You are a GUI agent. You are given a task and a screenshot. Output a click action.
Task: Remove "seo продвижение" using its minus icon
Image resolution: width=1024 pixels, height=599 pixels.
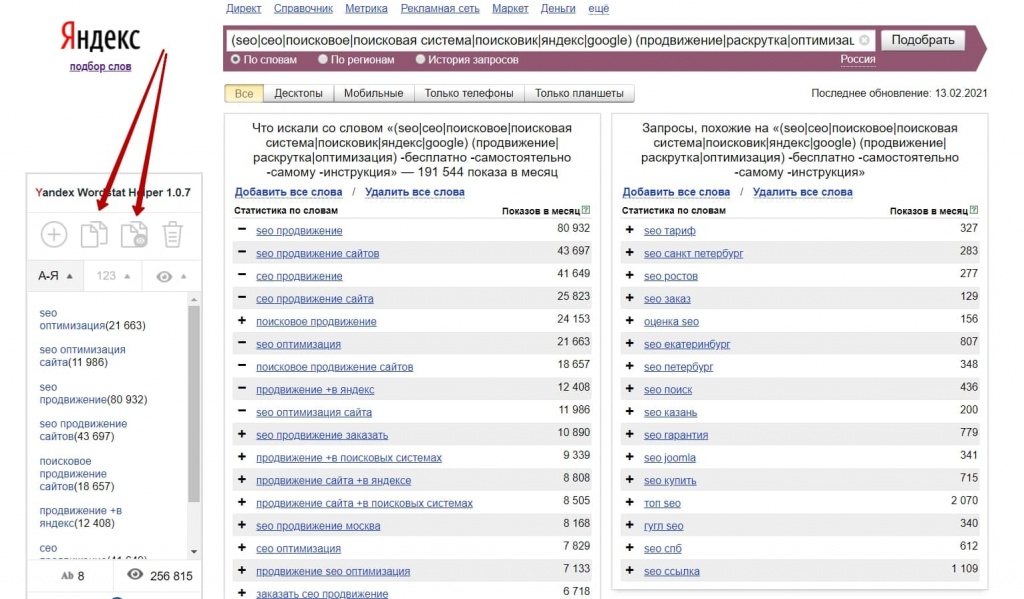pyautogui.click(x=242, y=230)
